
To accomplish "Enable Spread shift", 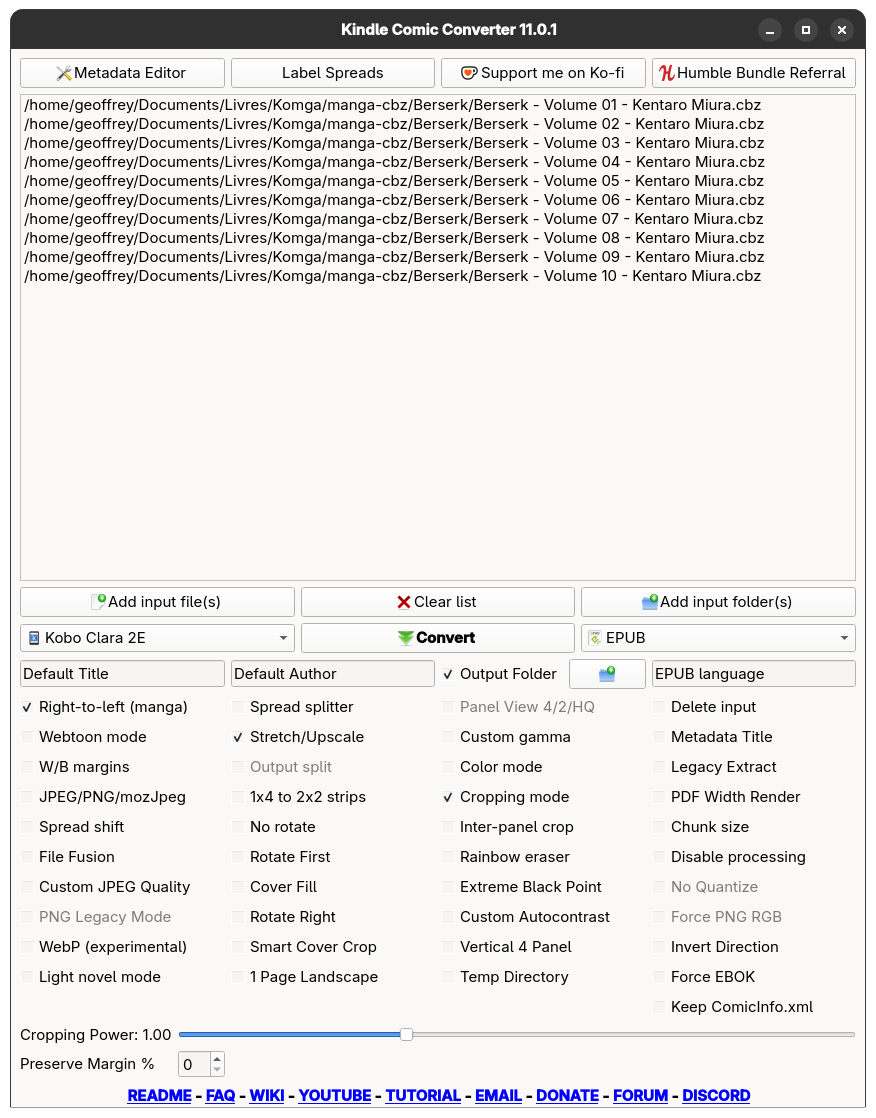I will pyautogui.click(x=27, y=826).
